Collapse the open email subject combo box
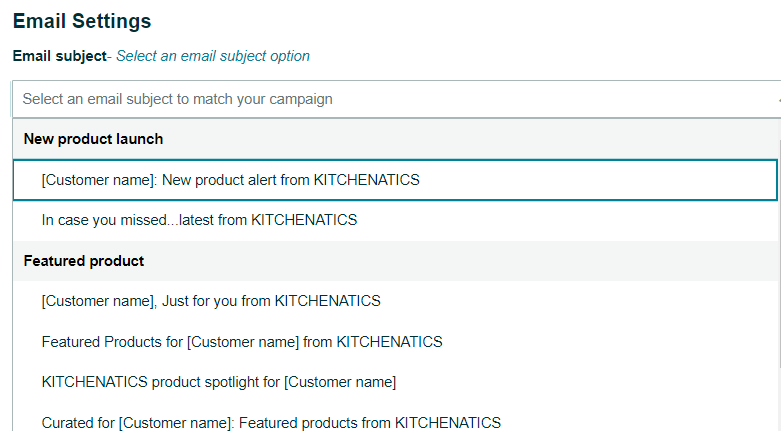781x431 pixels. (x=775, y=99)
